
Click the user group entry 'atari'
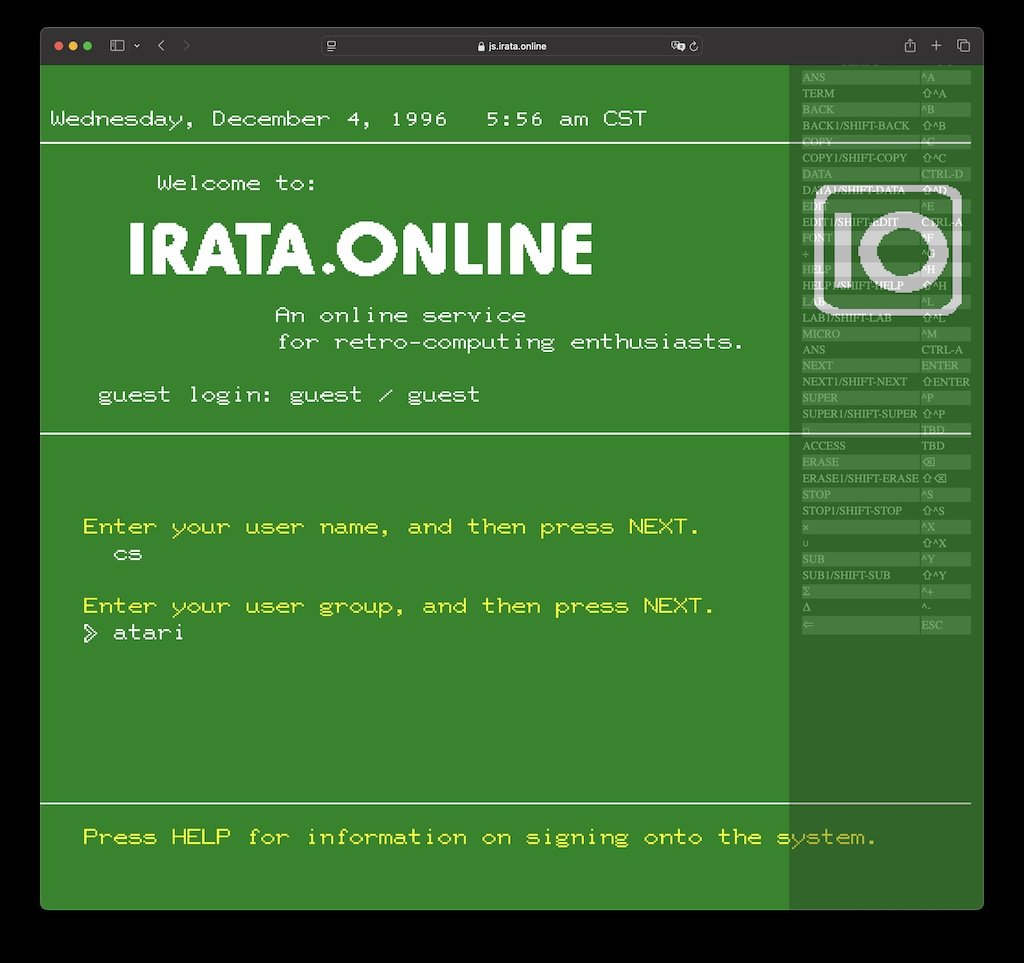[148, 632]
